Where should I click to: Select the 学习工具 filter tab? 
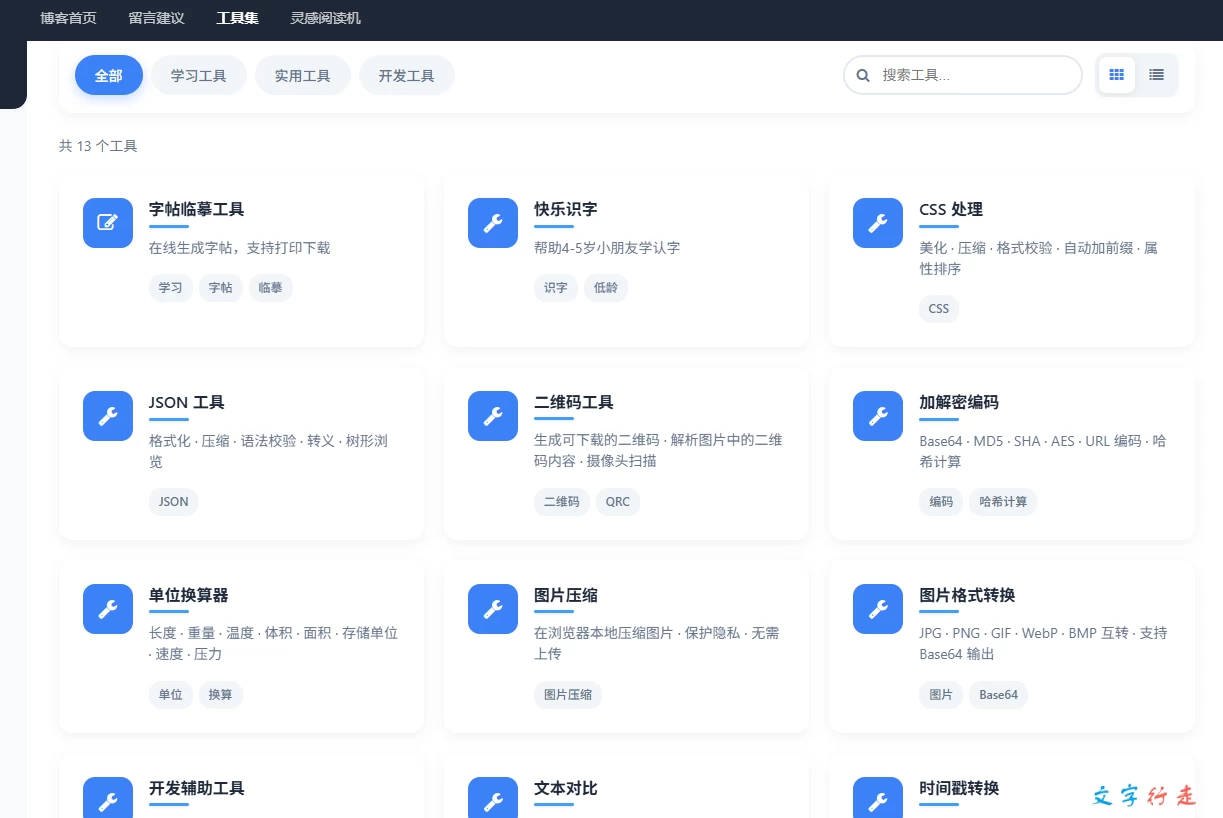(x=199, y=75)
